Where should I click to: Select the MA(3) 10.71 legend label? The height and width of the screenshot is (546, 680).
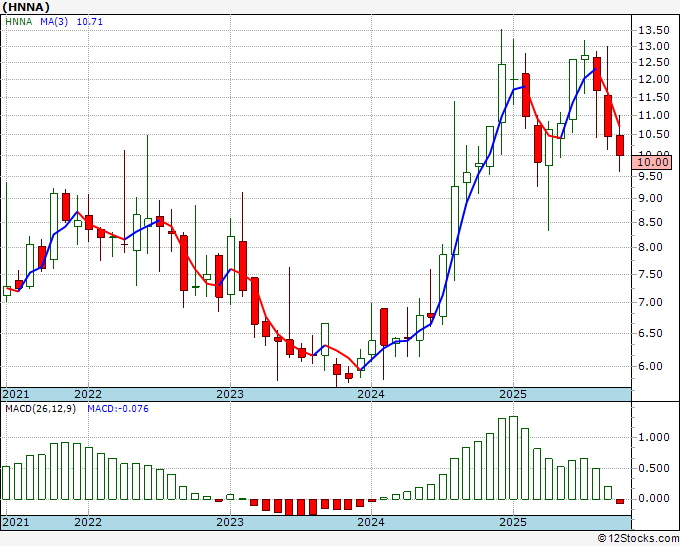(73, 21)
